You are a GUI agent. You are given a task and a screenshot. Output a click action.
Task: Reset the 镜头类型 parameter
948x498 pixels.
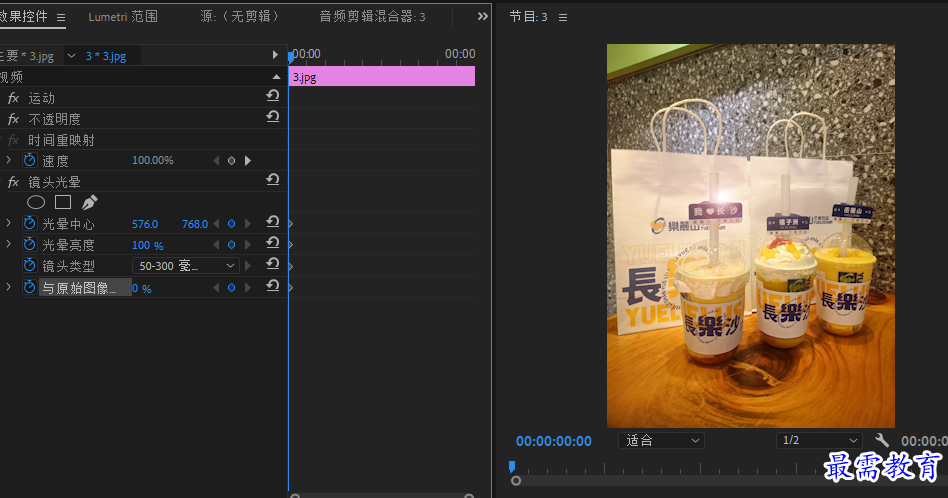pyautogui.click(x=273, y=264)
